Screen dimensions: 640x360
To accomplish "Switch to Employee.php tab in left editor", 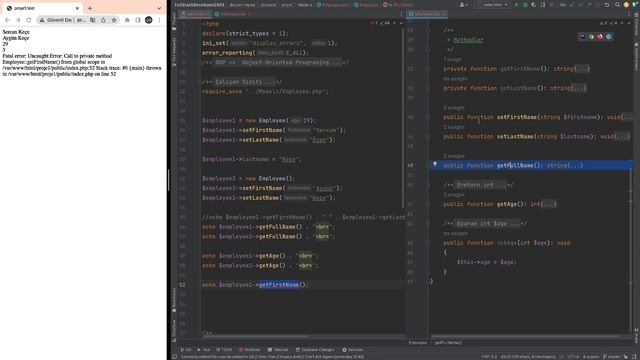I will (x=233, y=14).
